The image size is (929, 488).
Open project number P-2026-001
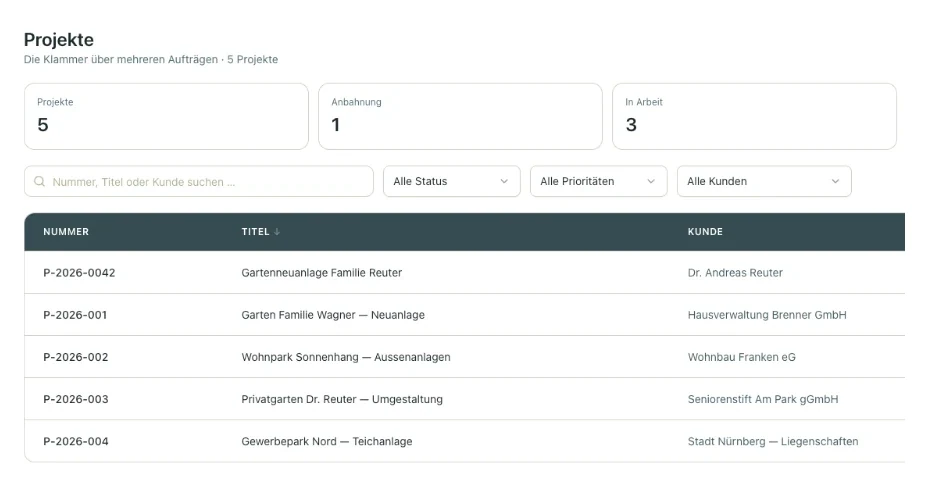pyautogui.click(x=75, y=315)
